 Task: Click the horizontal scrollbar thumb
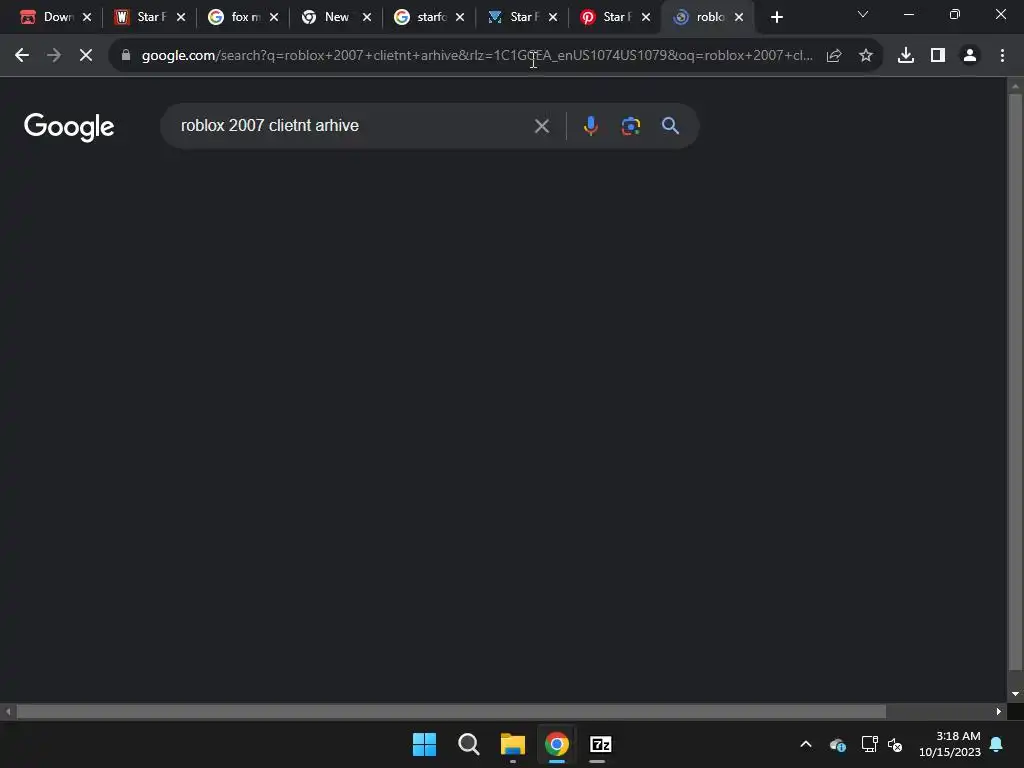(451, 711)
